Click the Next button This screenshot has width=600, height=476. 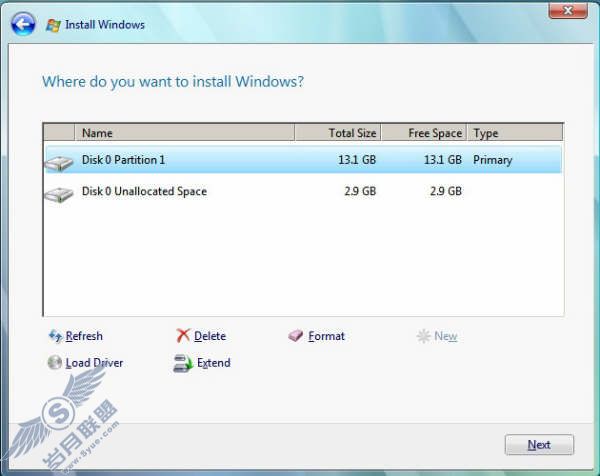coord(539,445)
